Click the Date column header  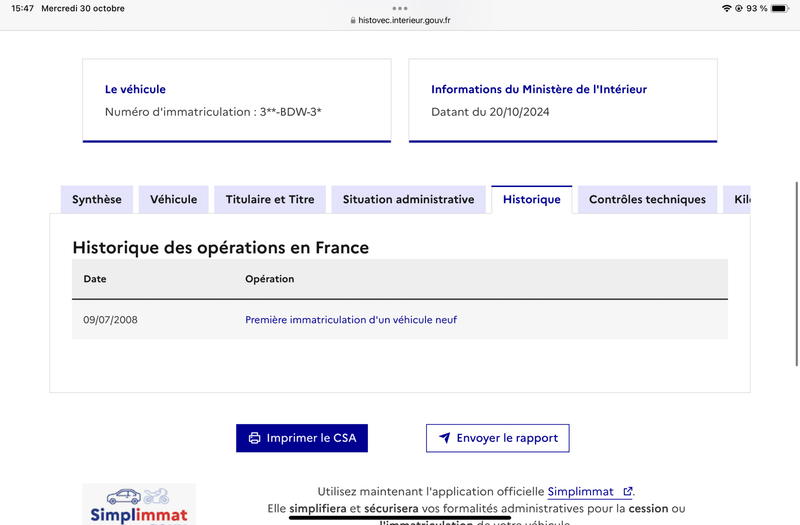point(95,279)
